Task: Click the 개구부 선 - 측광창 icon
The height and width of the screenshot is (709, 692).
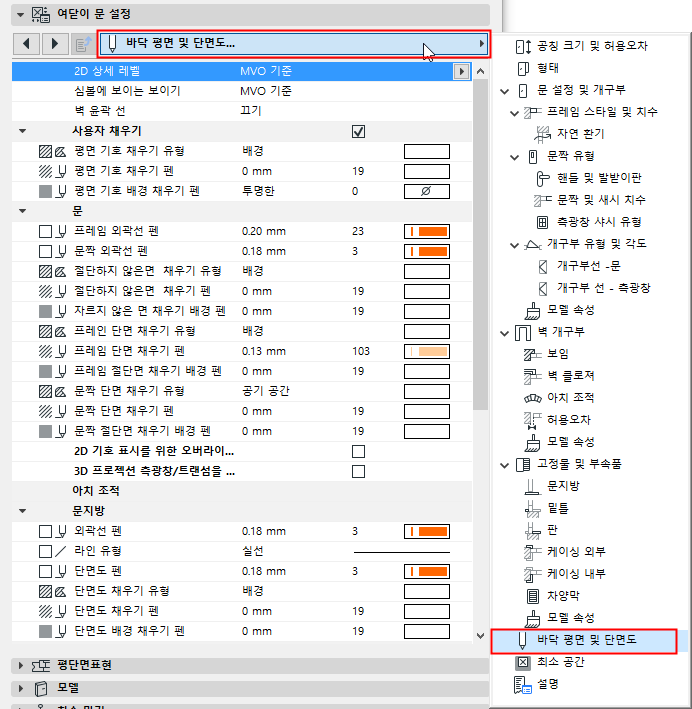Action: tap(543, 288)
